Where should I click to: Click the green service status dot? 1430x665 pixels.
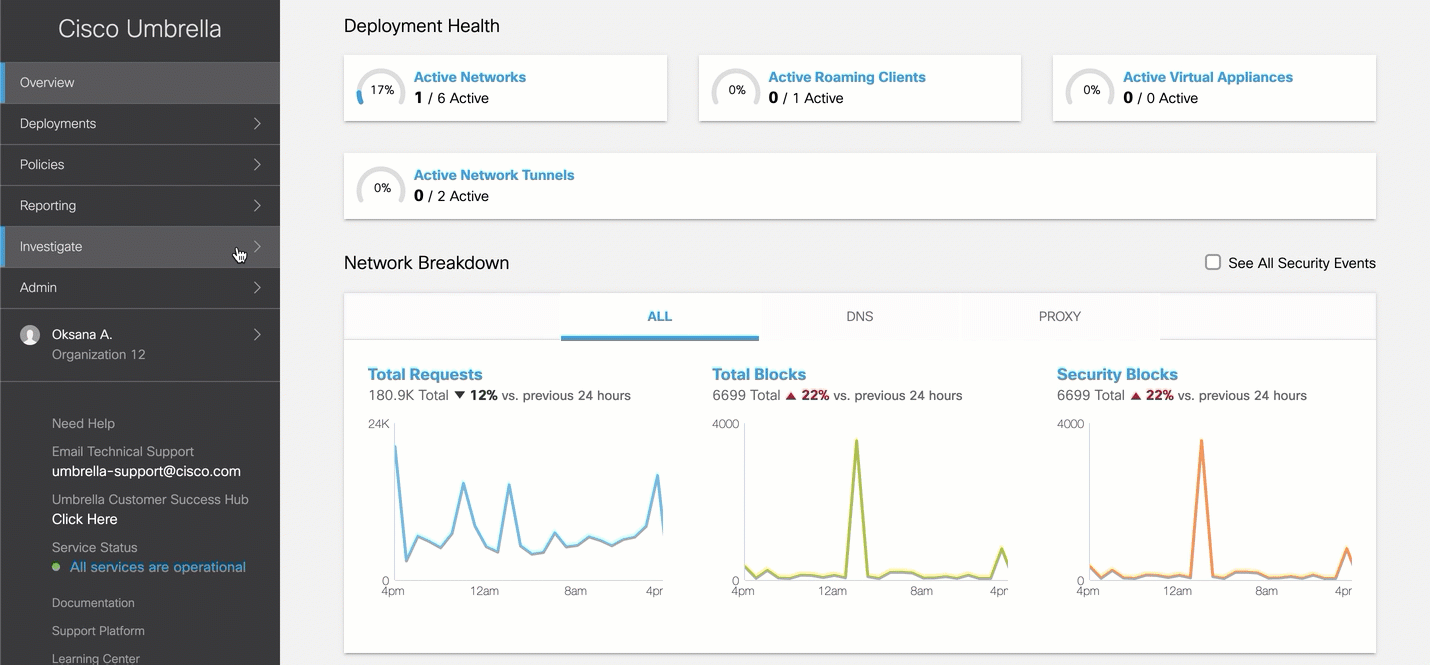(x=56, y=567)
